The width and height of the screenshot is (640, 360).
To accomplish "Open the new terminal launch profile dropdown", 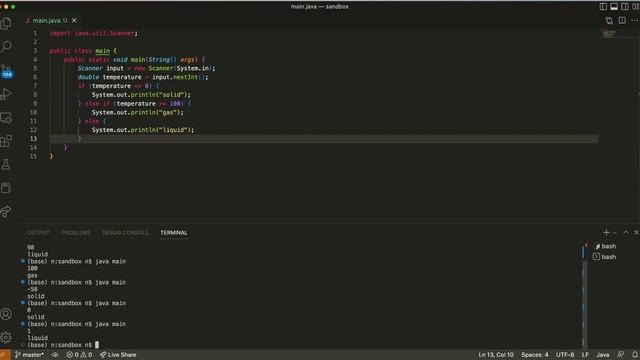I will 615,233.
